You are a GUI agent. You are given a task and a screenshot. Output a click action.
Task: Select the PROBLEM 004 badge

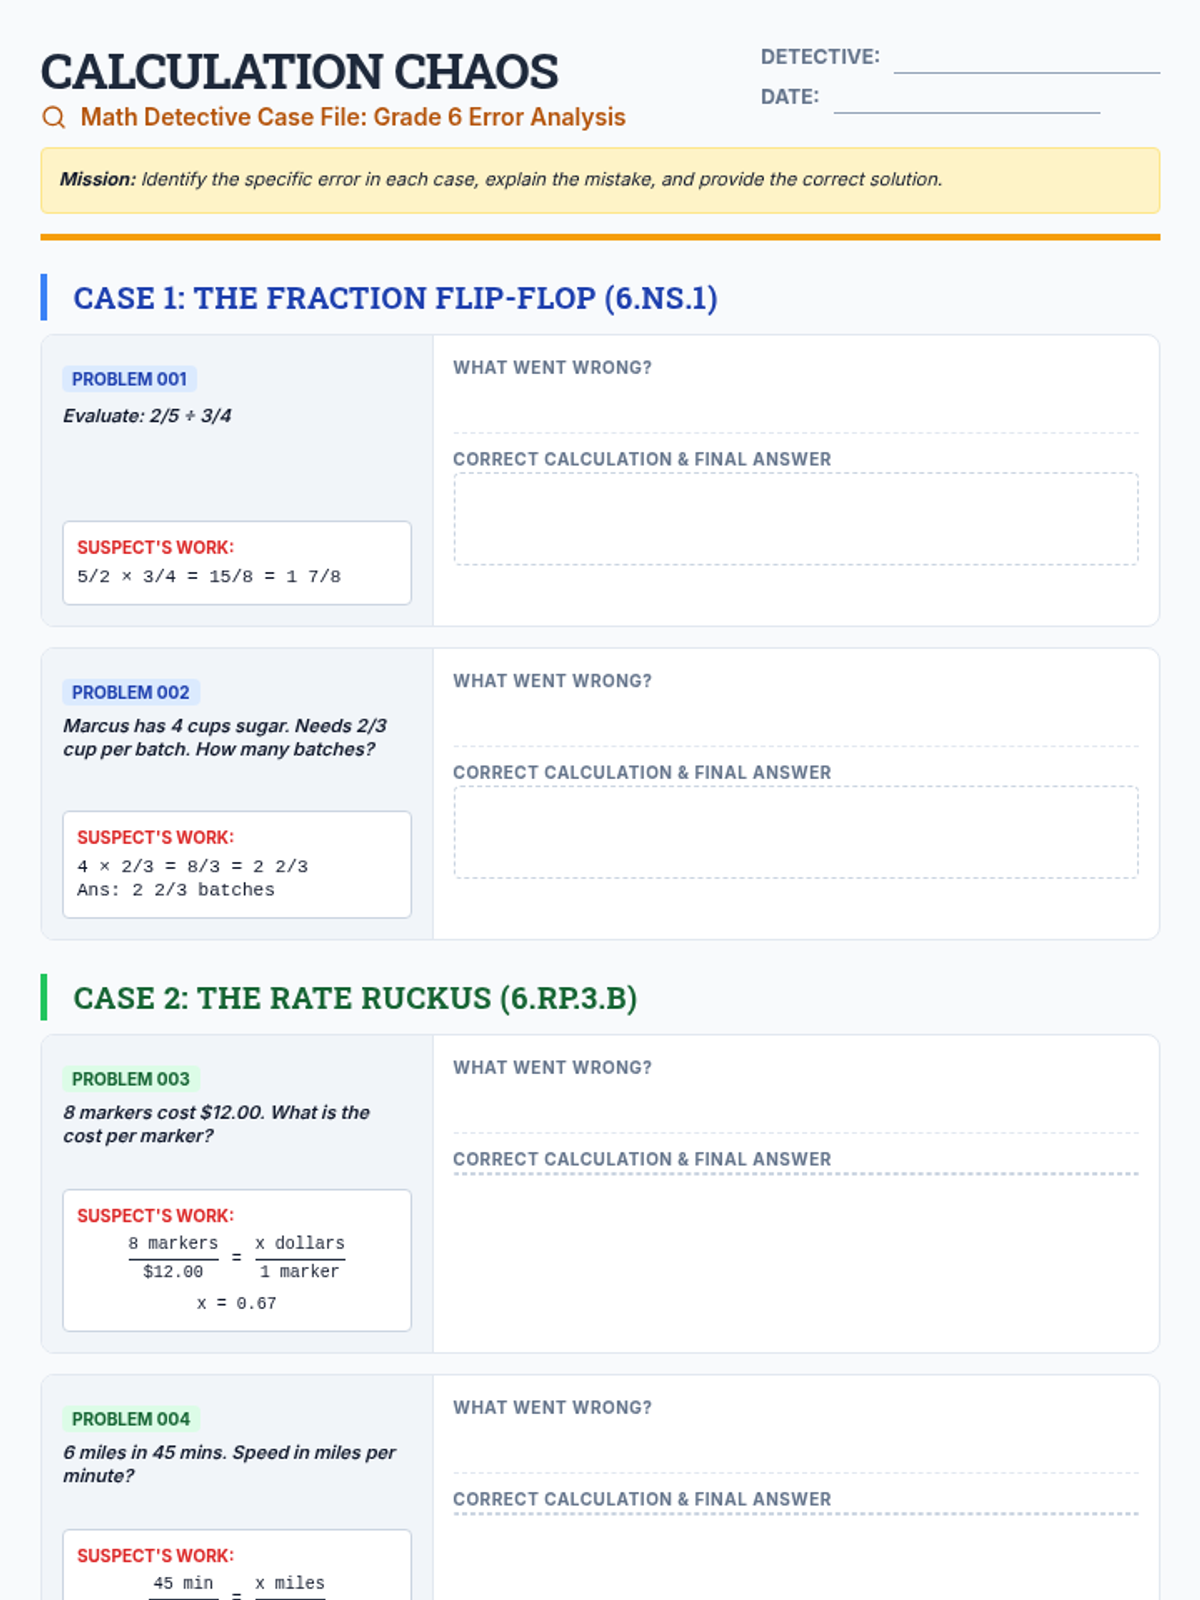pos(131,1419)
